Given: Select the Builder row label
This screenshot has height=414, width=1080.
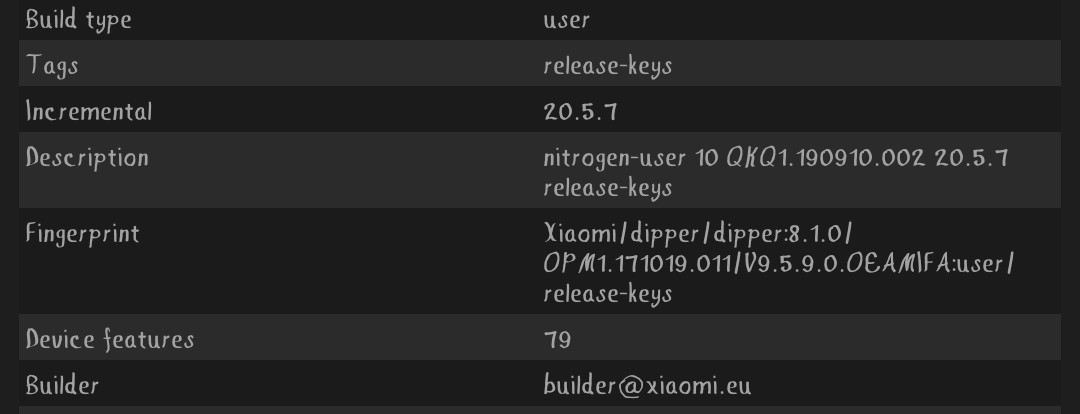Looking at the screenshot, I should (62, 384).
